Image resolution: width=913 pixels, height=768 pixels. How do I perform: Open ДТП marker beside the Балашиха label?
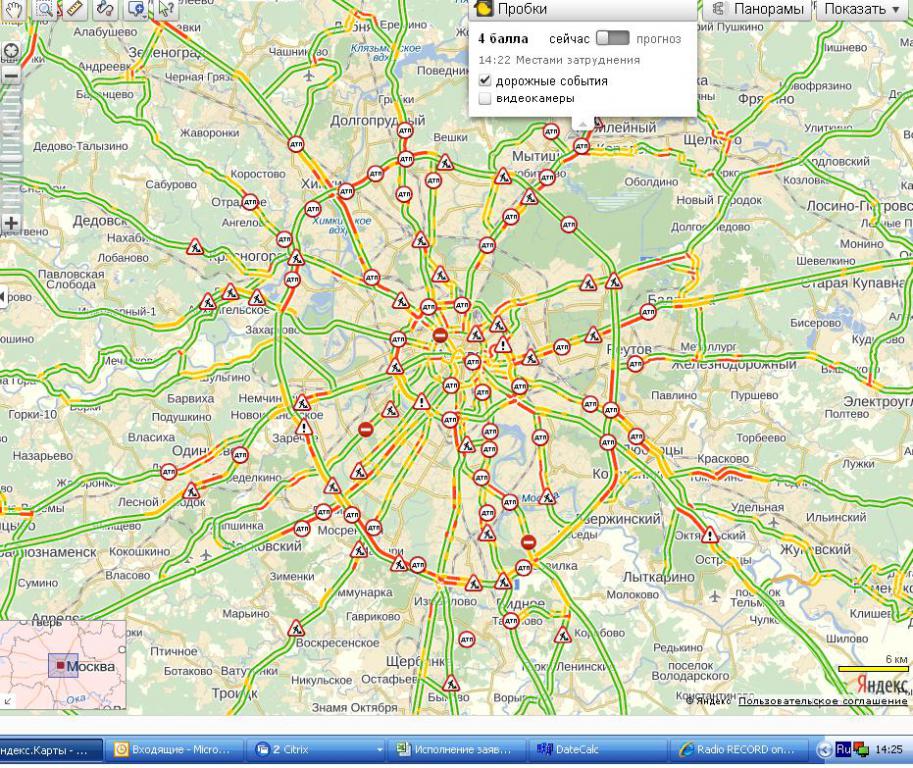[648, 313]
